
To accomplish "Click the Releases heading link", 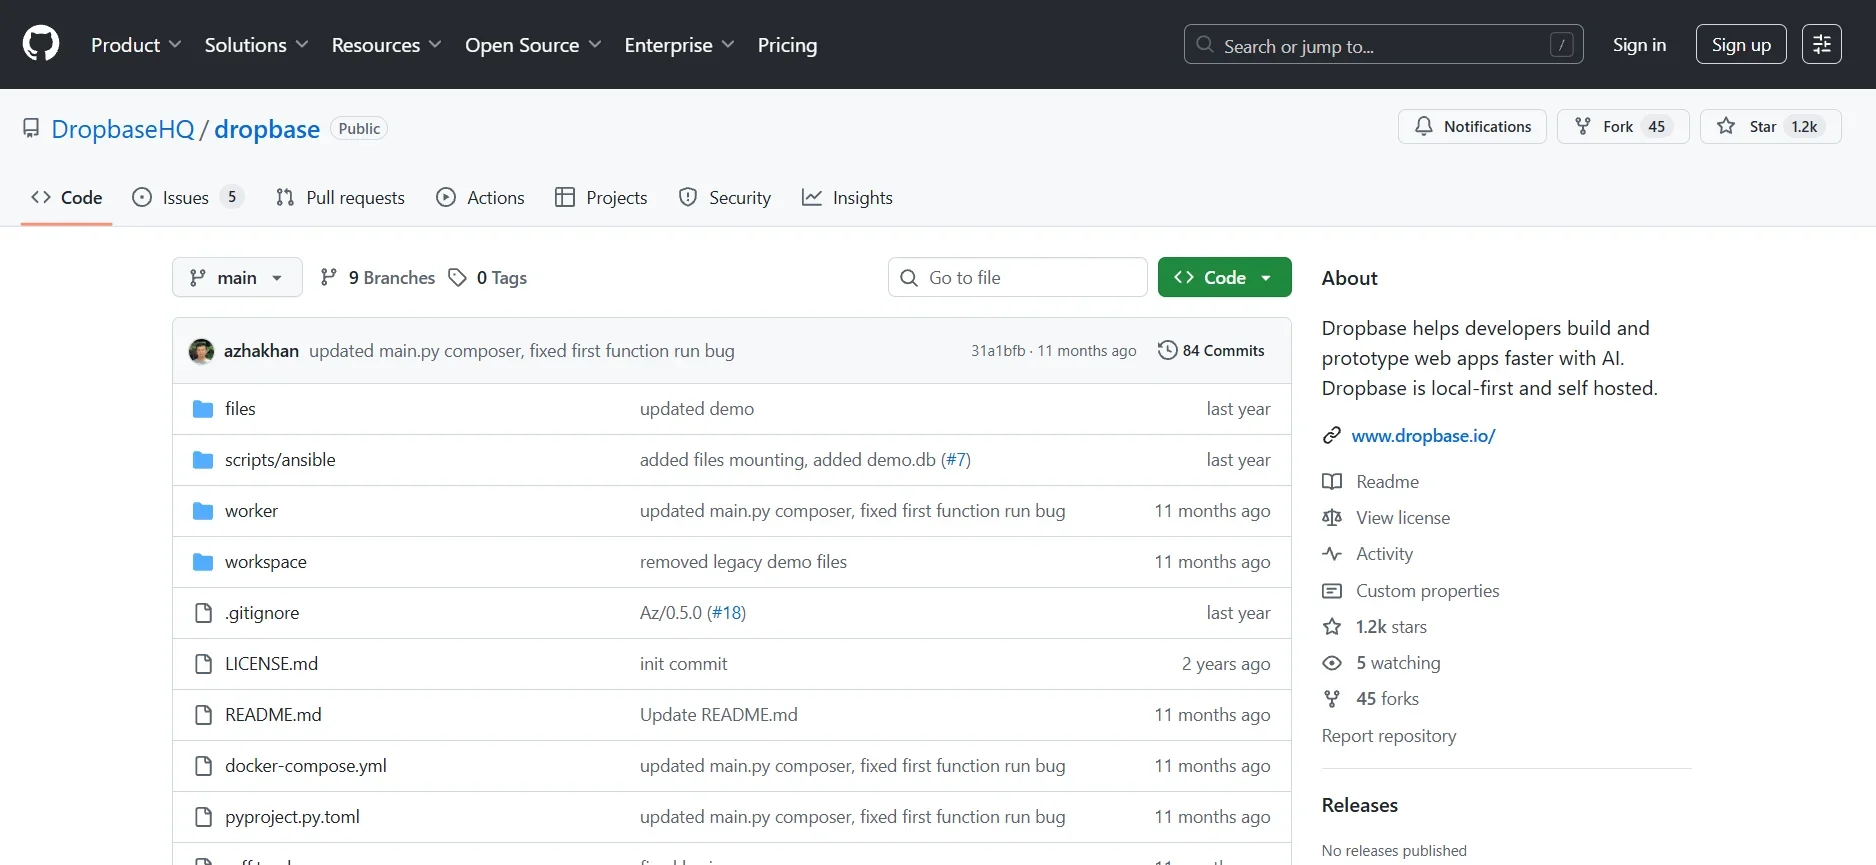I will point(1360,805).
